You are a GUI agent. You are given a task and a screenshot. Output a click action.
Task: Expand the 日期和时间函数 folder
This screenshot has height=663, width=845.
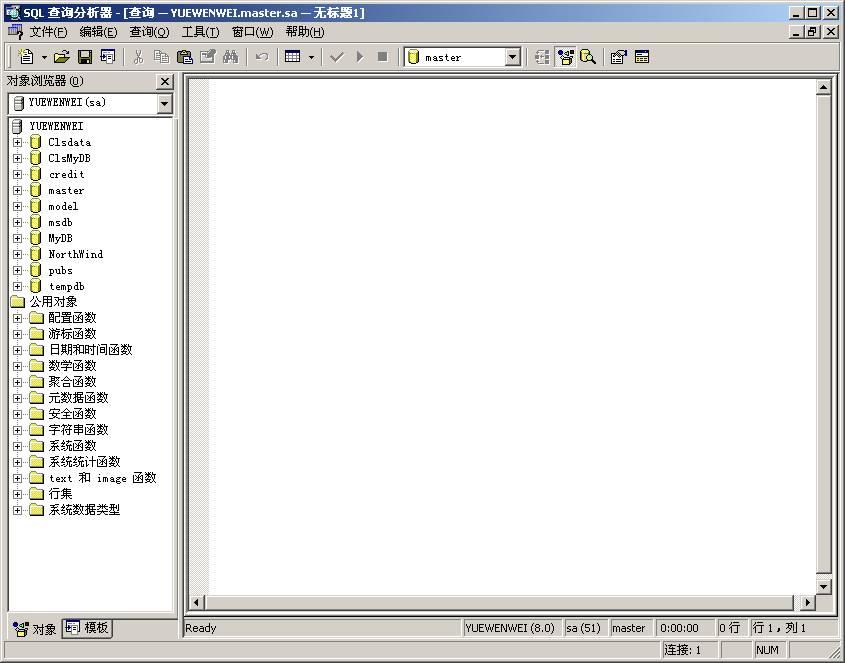coord(18,350)
